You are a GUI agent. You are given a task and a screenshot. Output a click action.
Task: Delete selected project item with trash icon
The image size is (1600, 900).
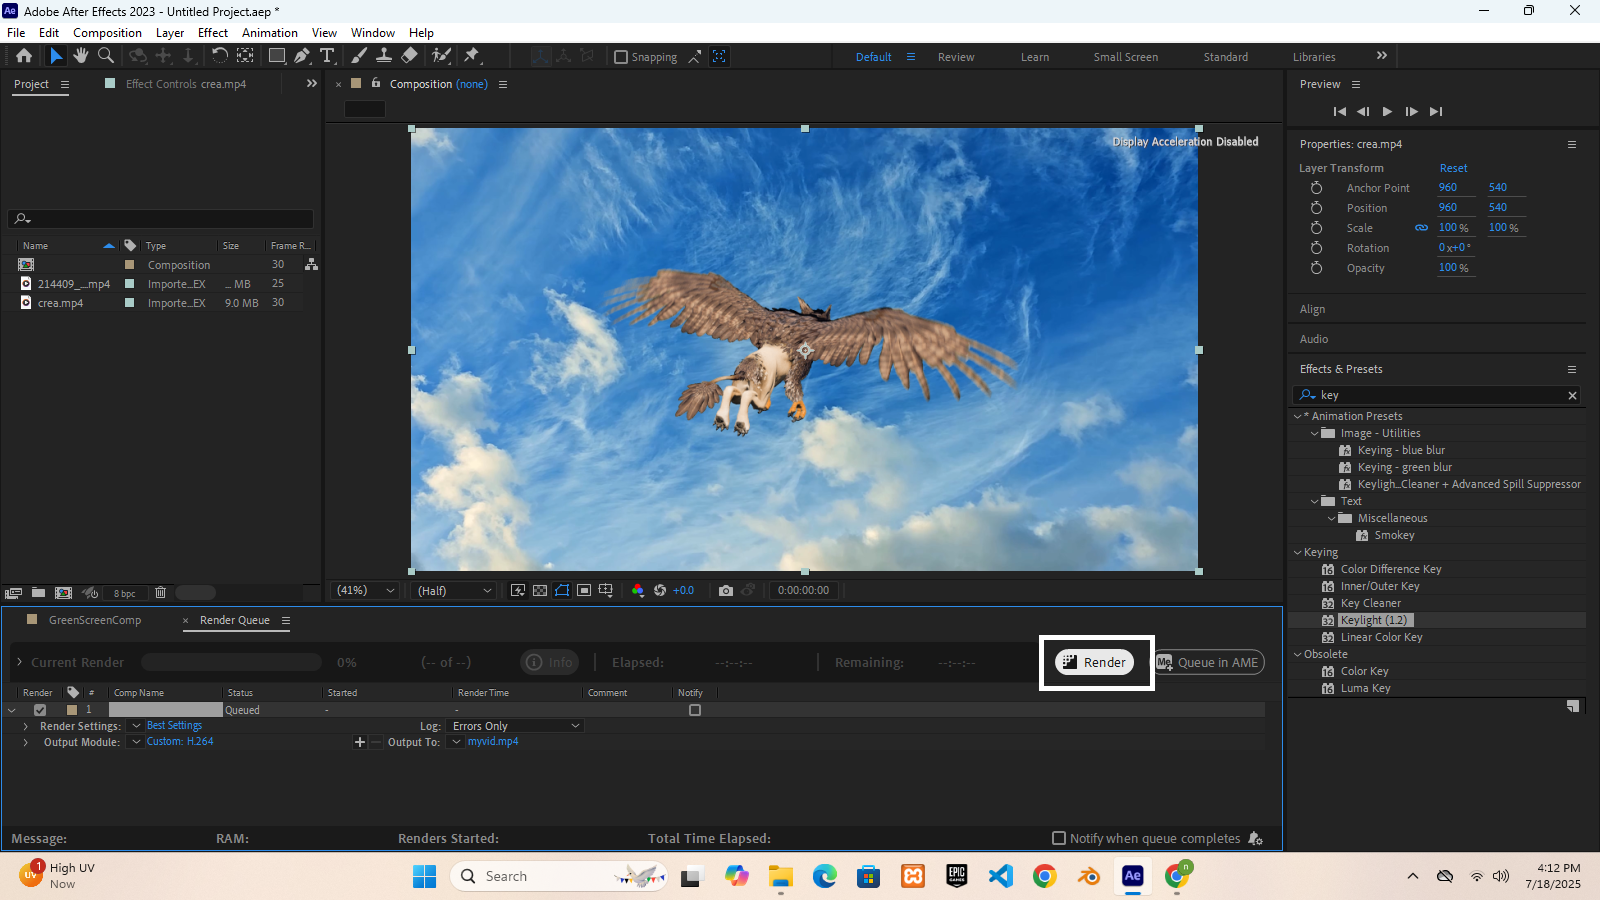coord(160,593)
